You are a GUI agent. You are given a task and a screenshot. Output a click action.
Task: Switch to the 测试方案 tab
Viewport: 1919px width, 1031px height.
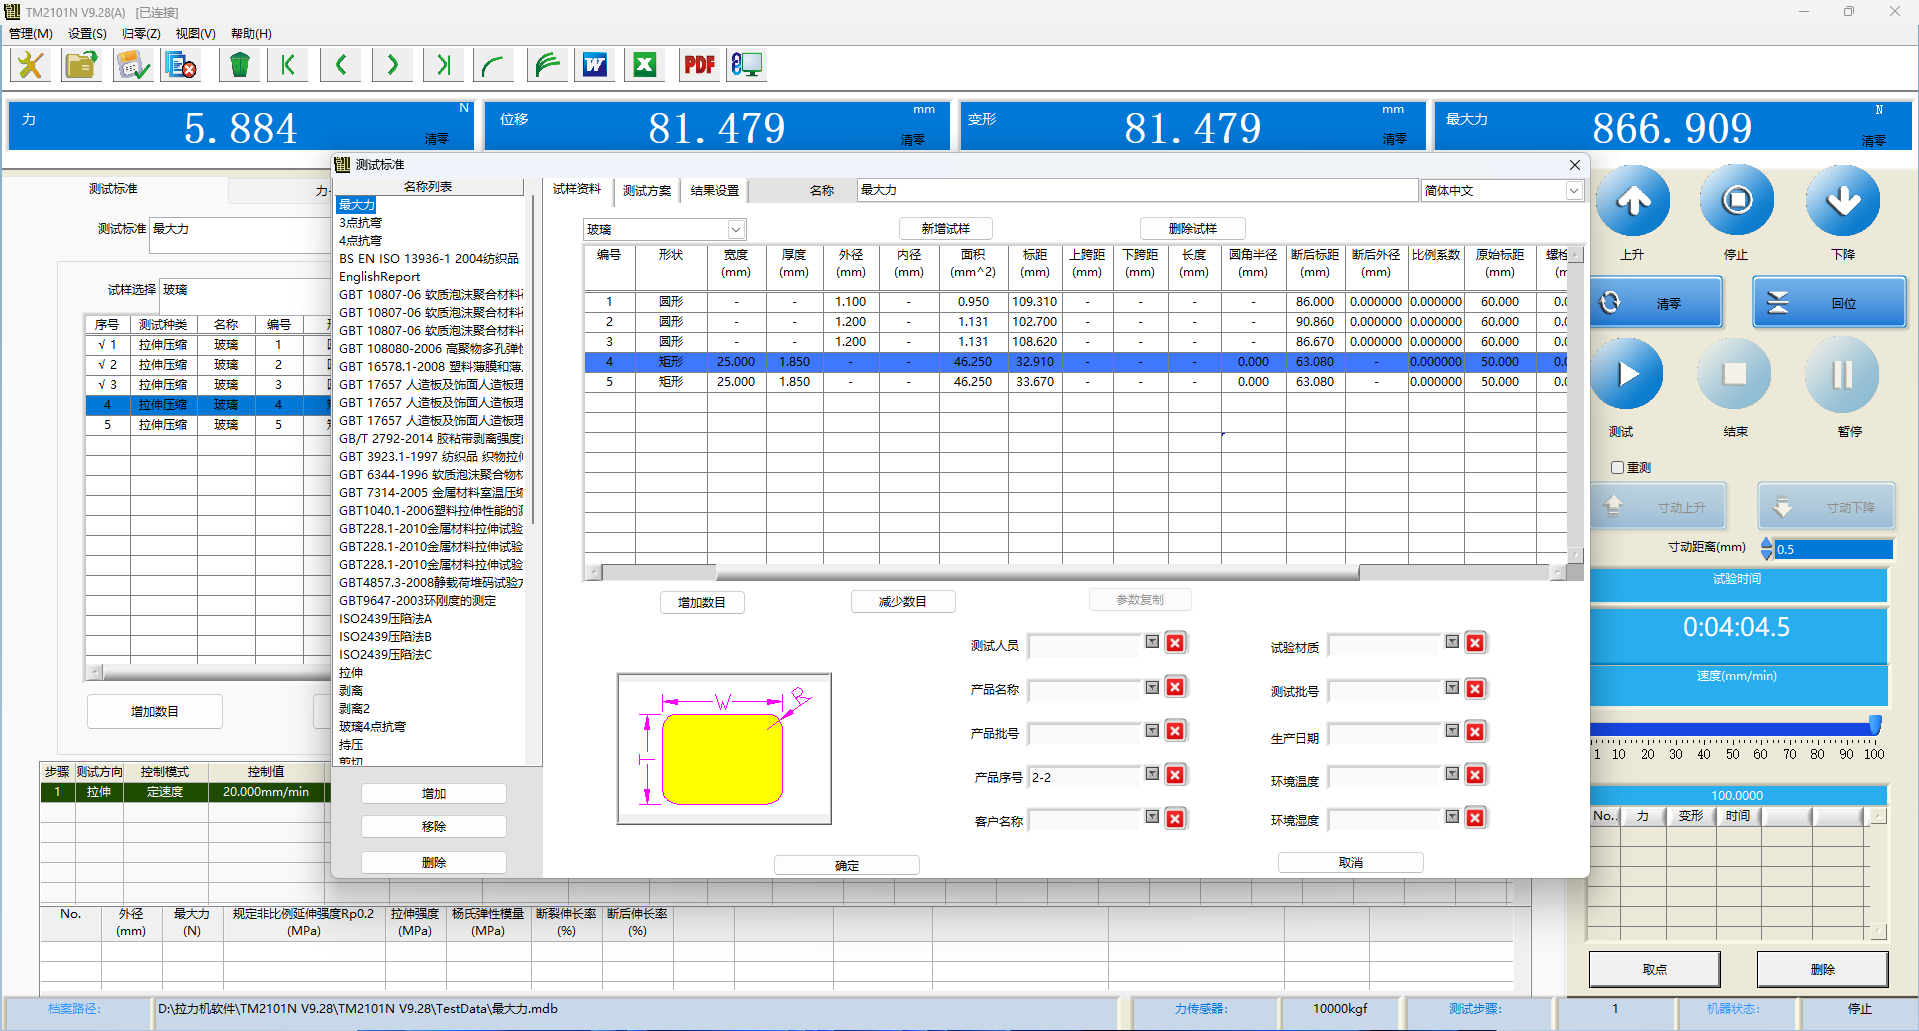pyautogui.click(x=646, y=190)
